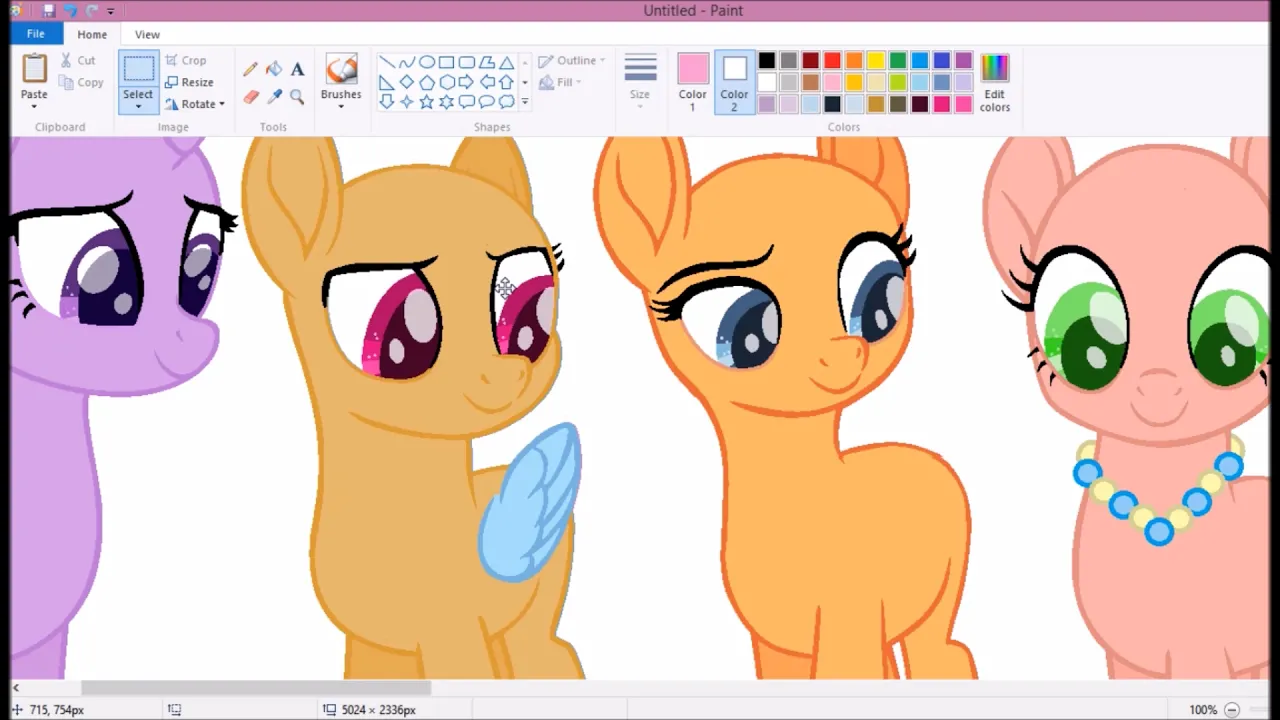Select the Pencil tool

click(x=250, y=69)
